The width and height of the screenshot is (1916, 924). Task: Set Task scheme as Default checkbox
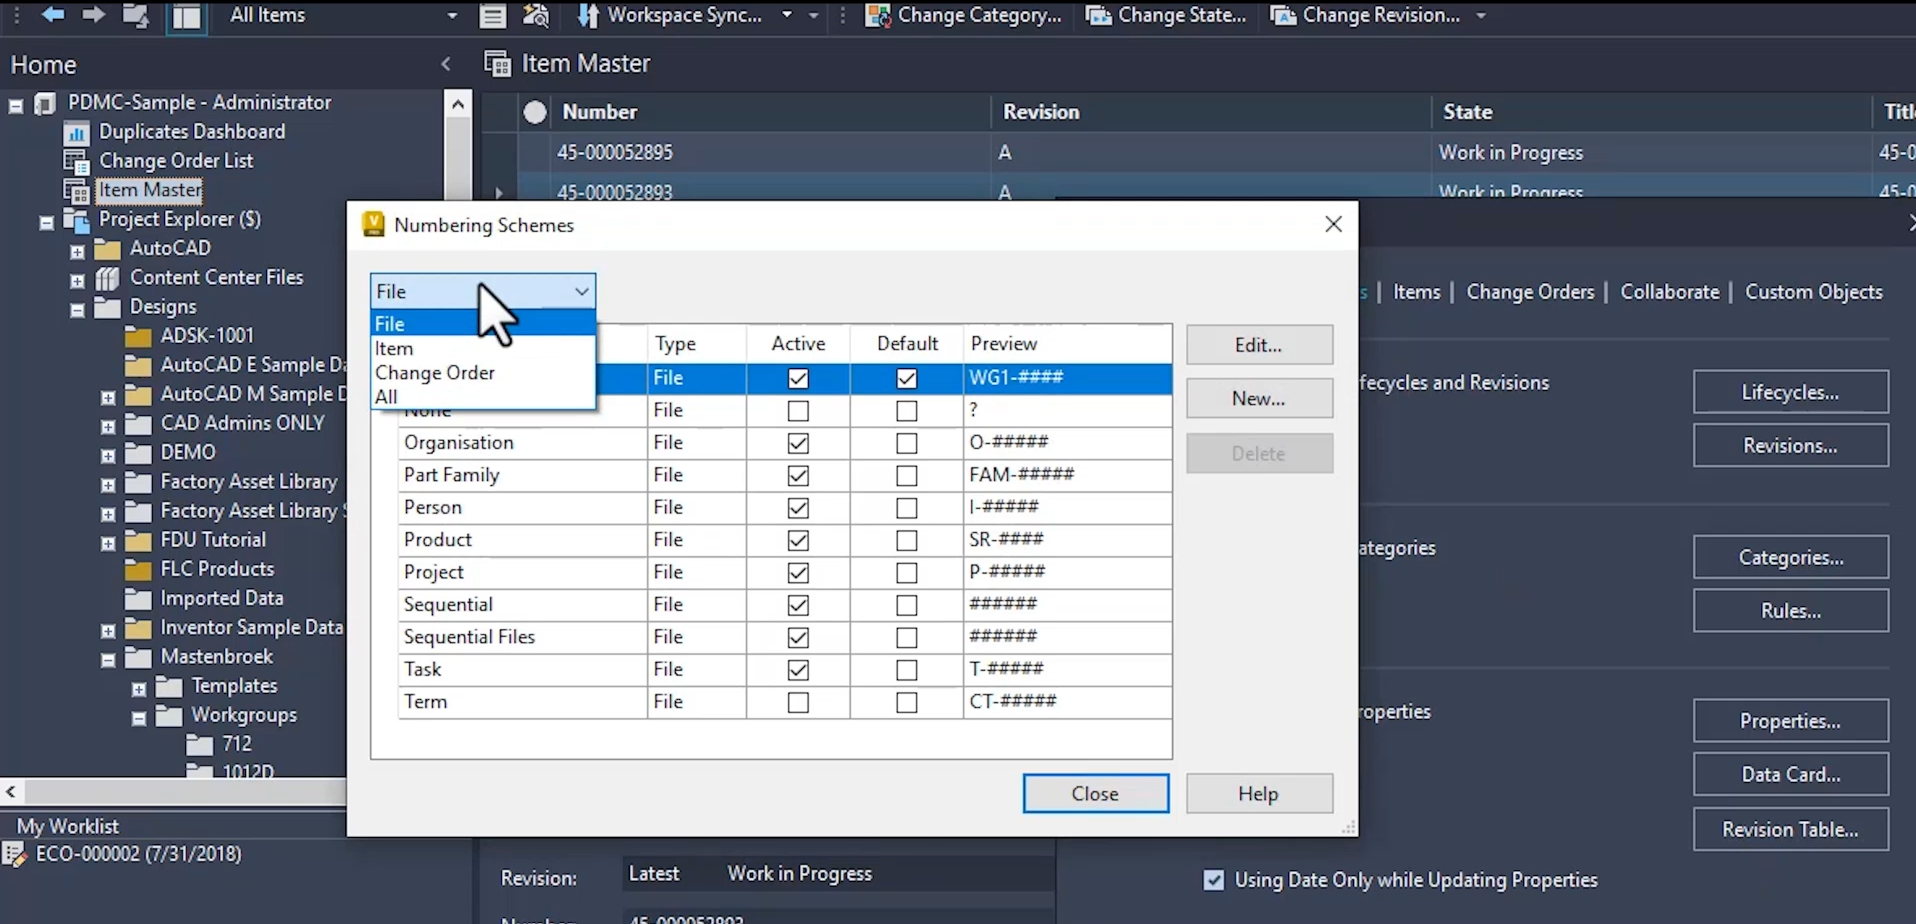point(906,670)
